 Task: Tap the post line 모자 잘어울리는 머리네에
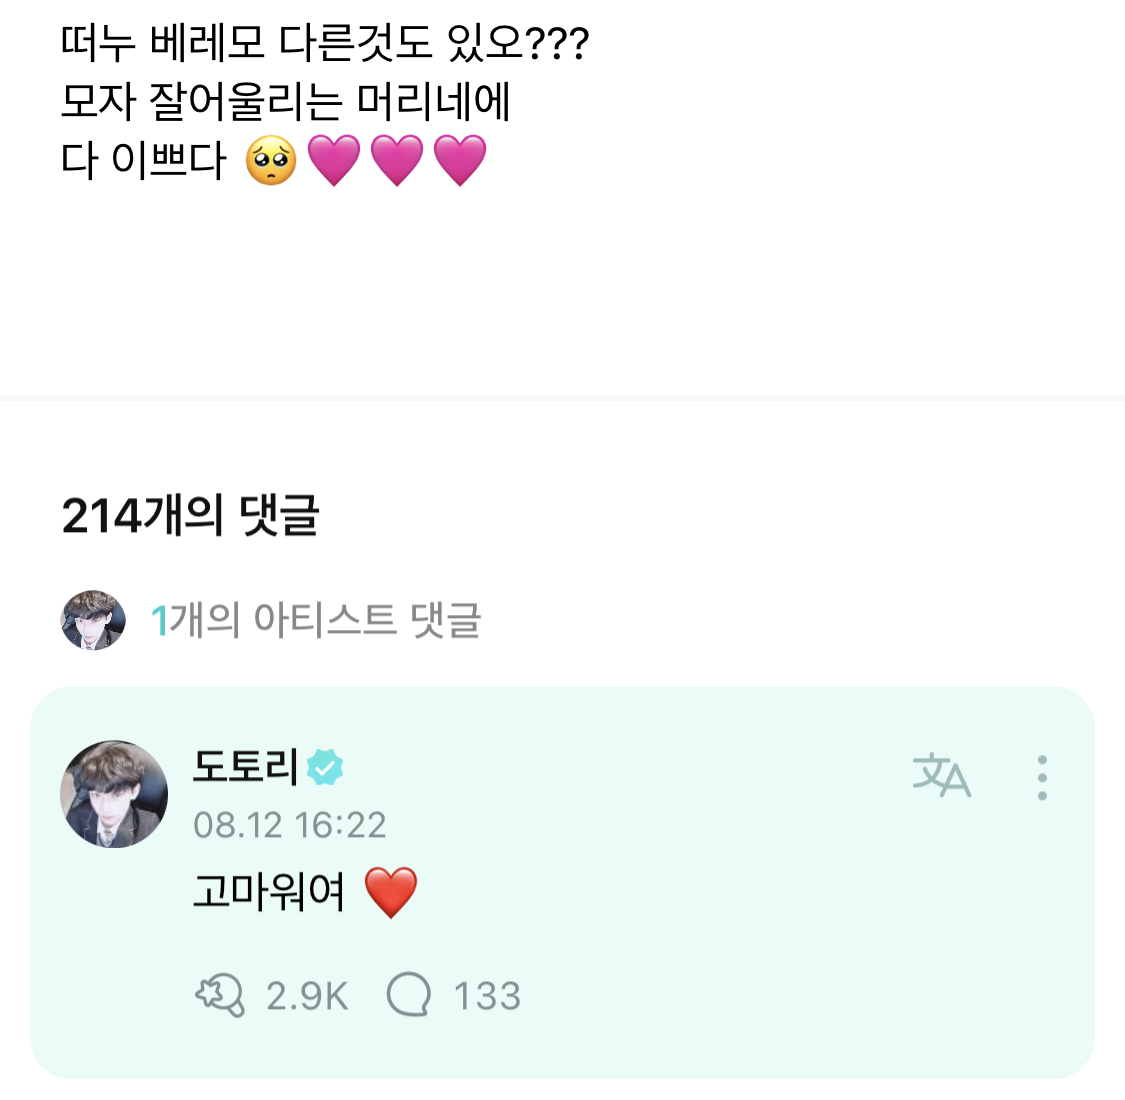286,102
